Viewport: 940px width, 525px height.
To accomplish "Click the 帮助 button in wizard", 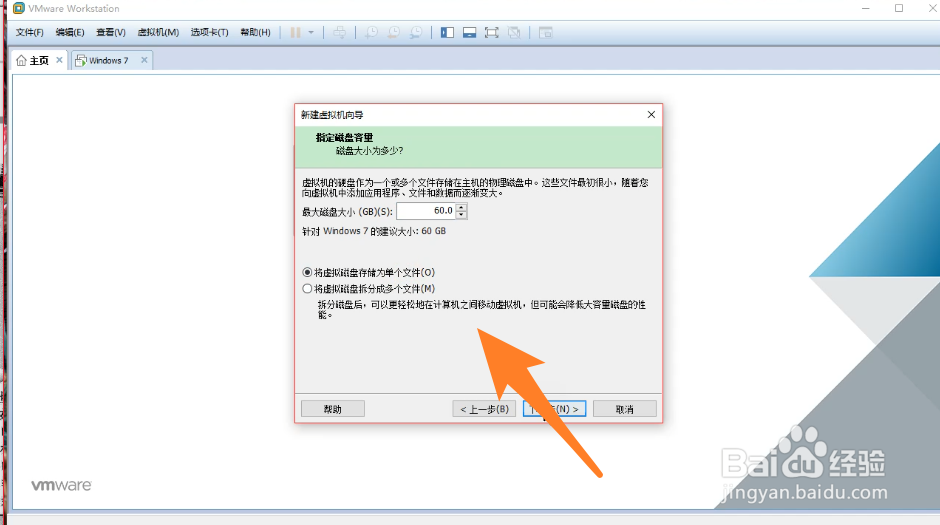I will (x=333, y=409).
